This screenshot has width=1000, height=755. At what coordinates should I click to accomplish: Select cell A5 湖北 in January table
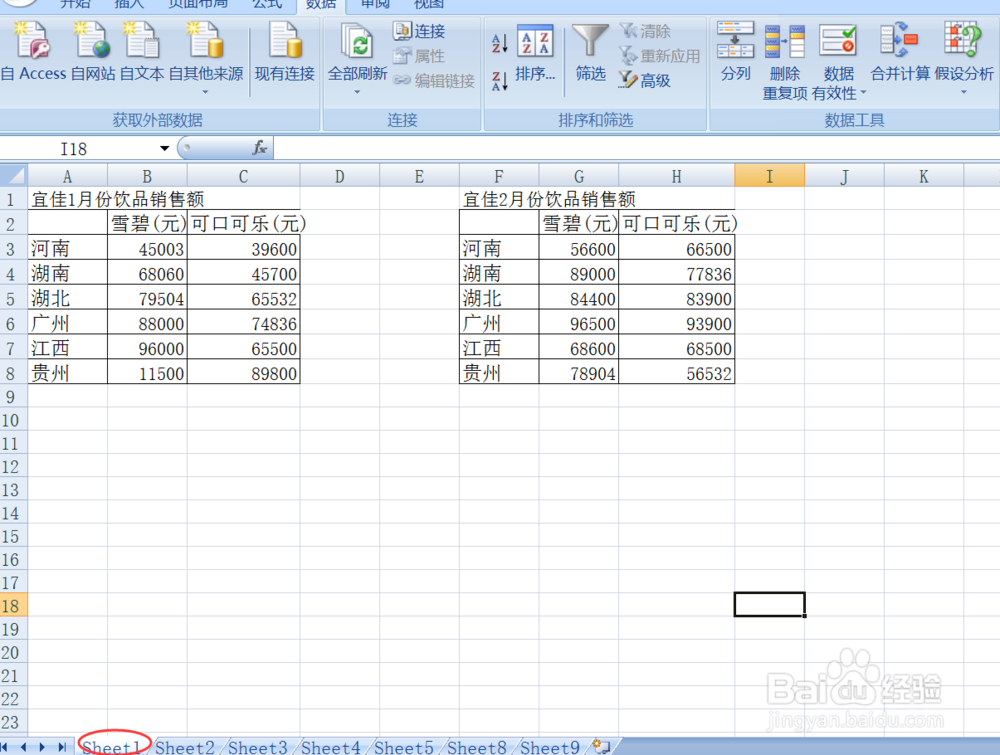(x=68, y=298)
